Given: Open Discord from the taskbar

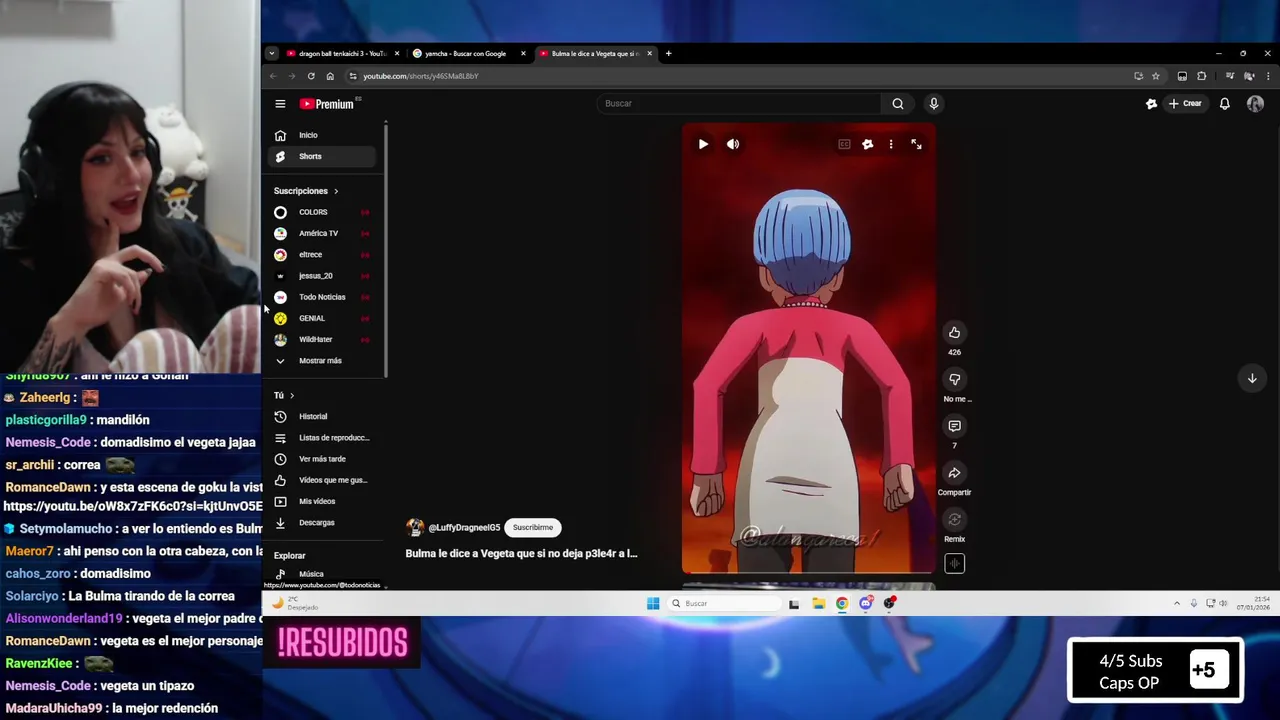Looking at the screenshot, I should pos(866,603).
